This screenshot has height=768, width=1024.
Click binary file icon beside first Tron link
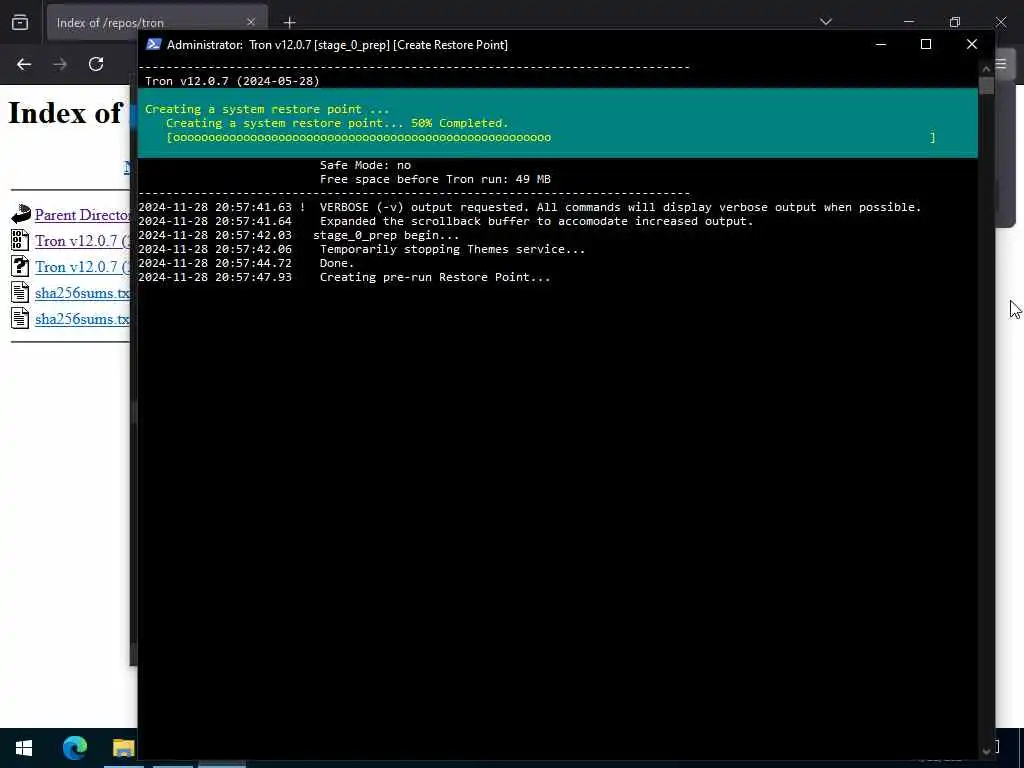[x=20, y=240]
